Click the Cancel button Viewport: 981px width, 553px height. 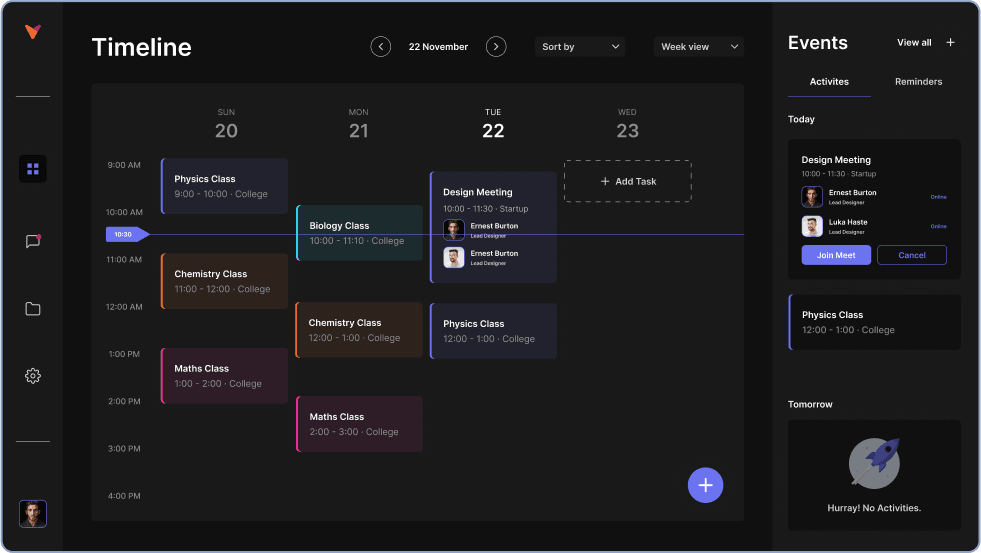(x=912, y=255)
